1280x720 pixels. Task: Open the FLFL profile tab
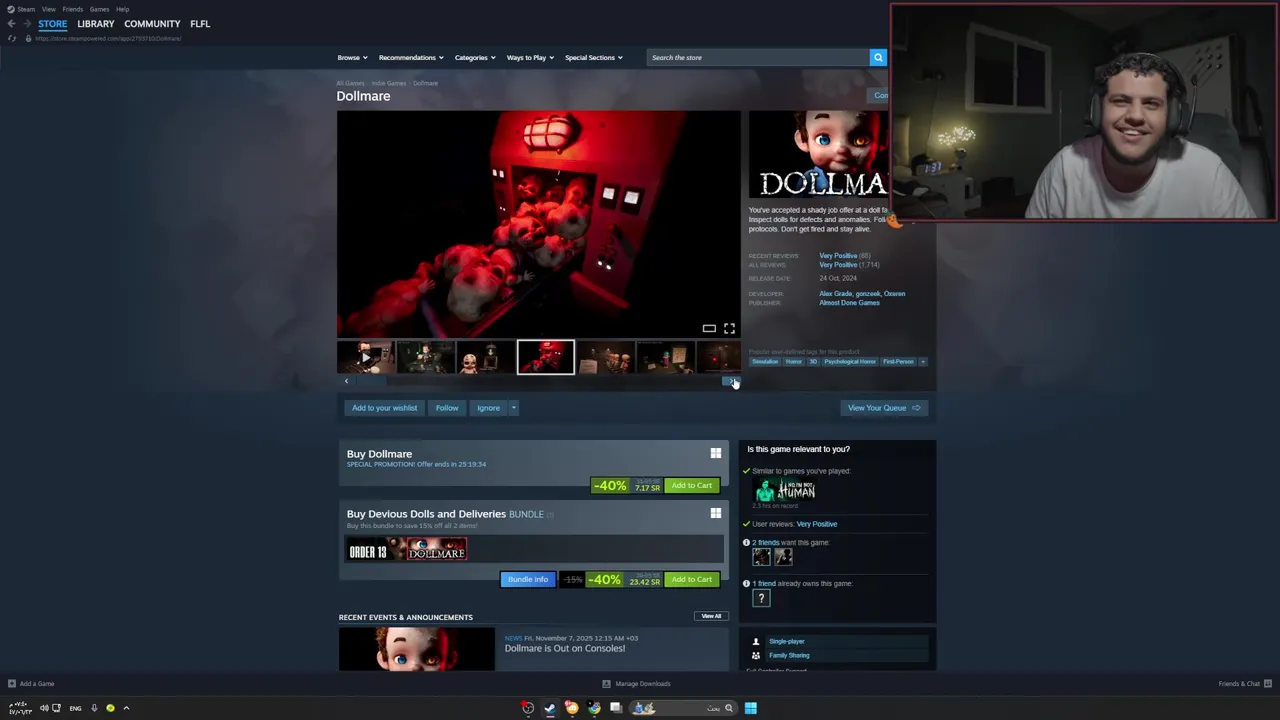200,24
